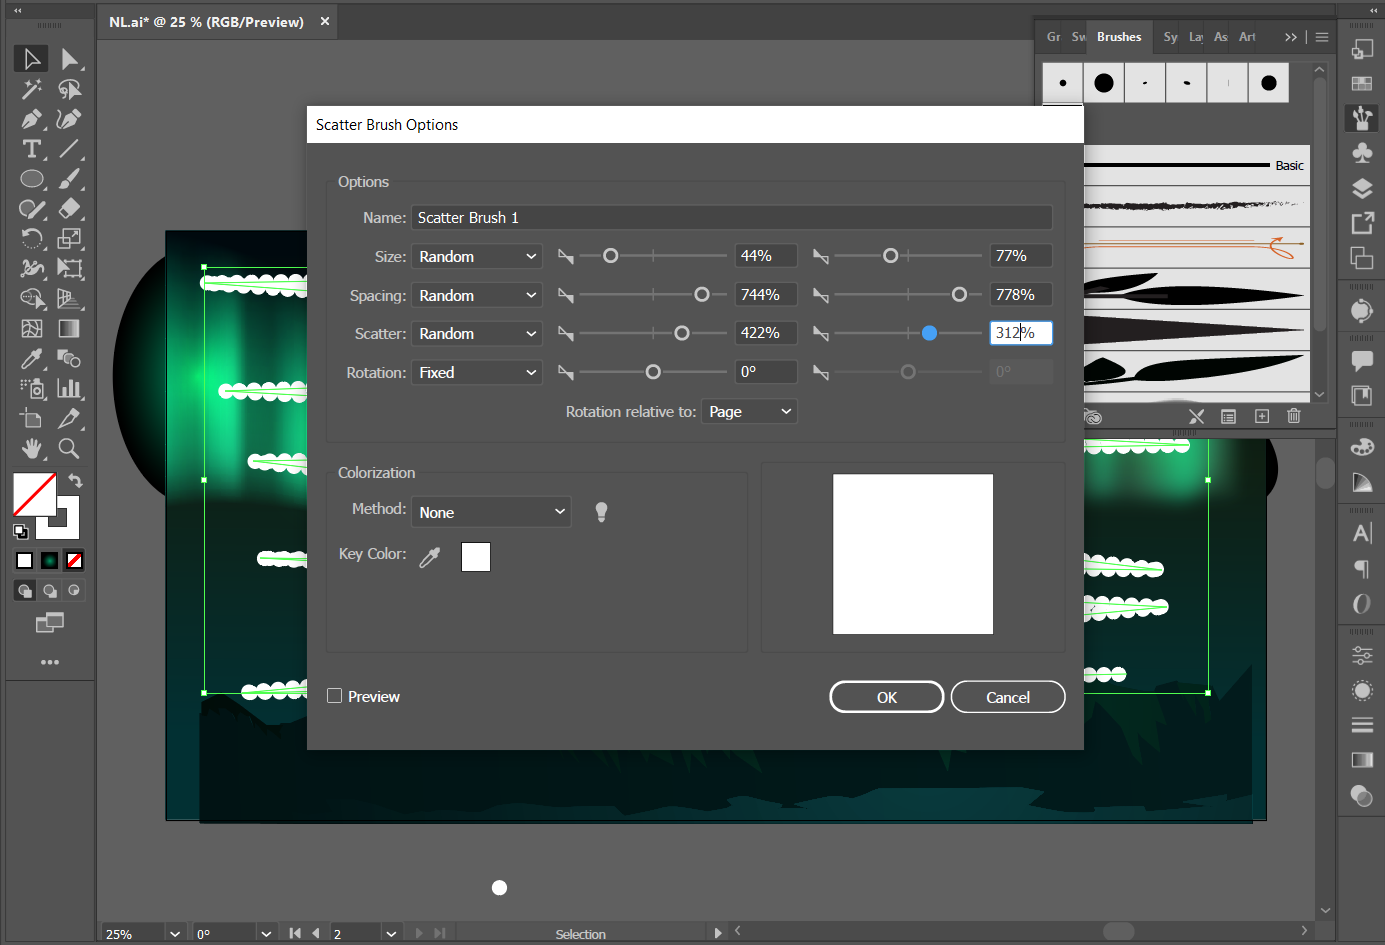
Task: Select the NL.ai document tab
Action: [206, 22]
